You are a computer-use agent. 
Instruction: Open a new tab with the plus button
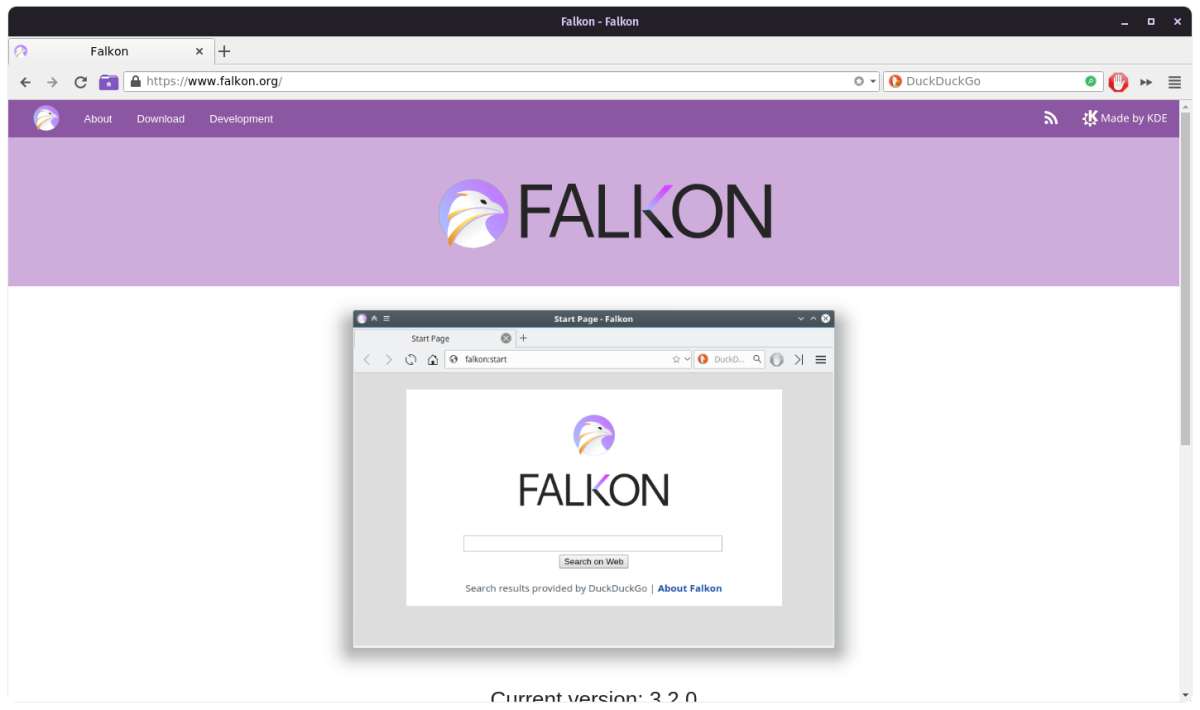[x=224, y=51]
